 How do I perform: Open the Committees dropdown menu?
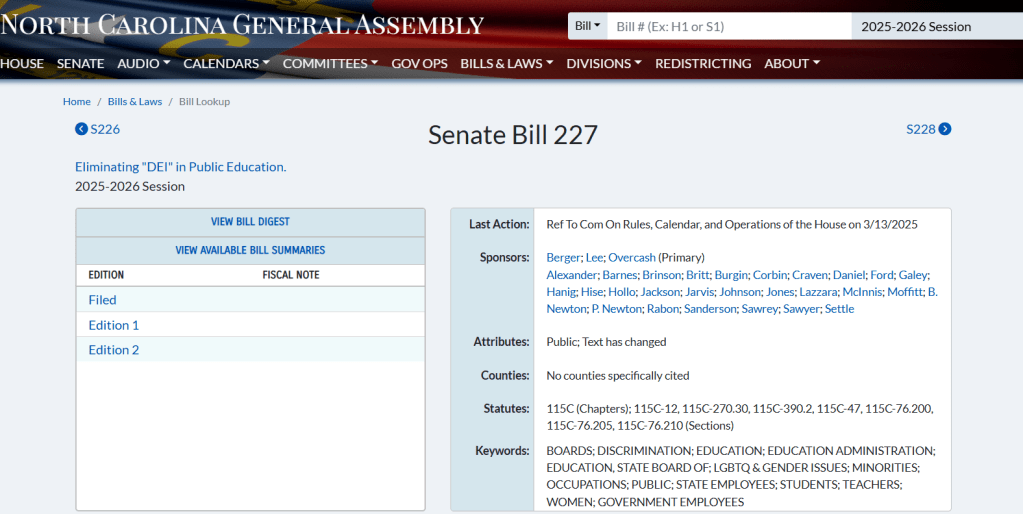(x=330, y=63)
